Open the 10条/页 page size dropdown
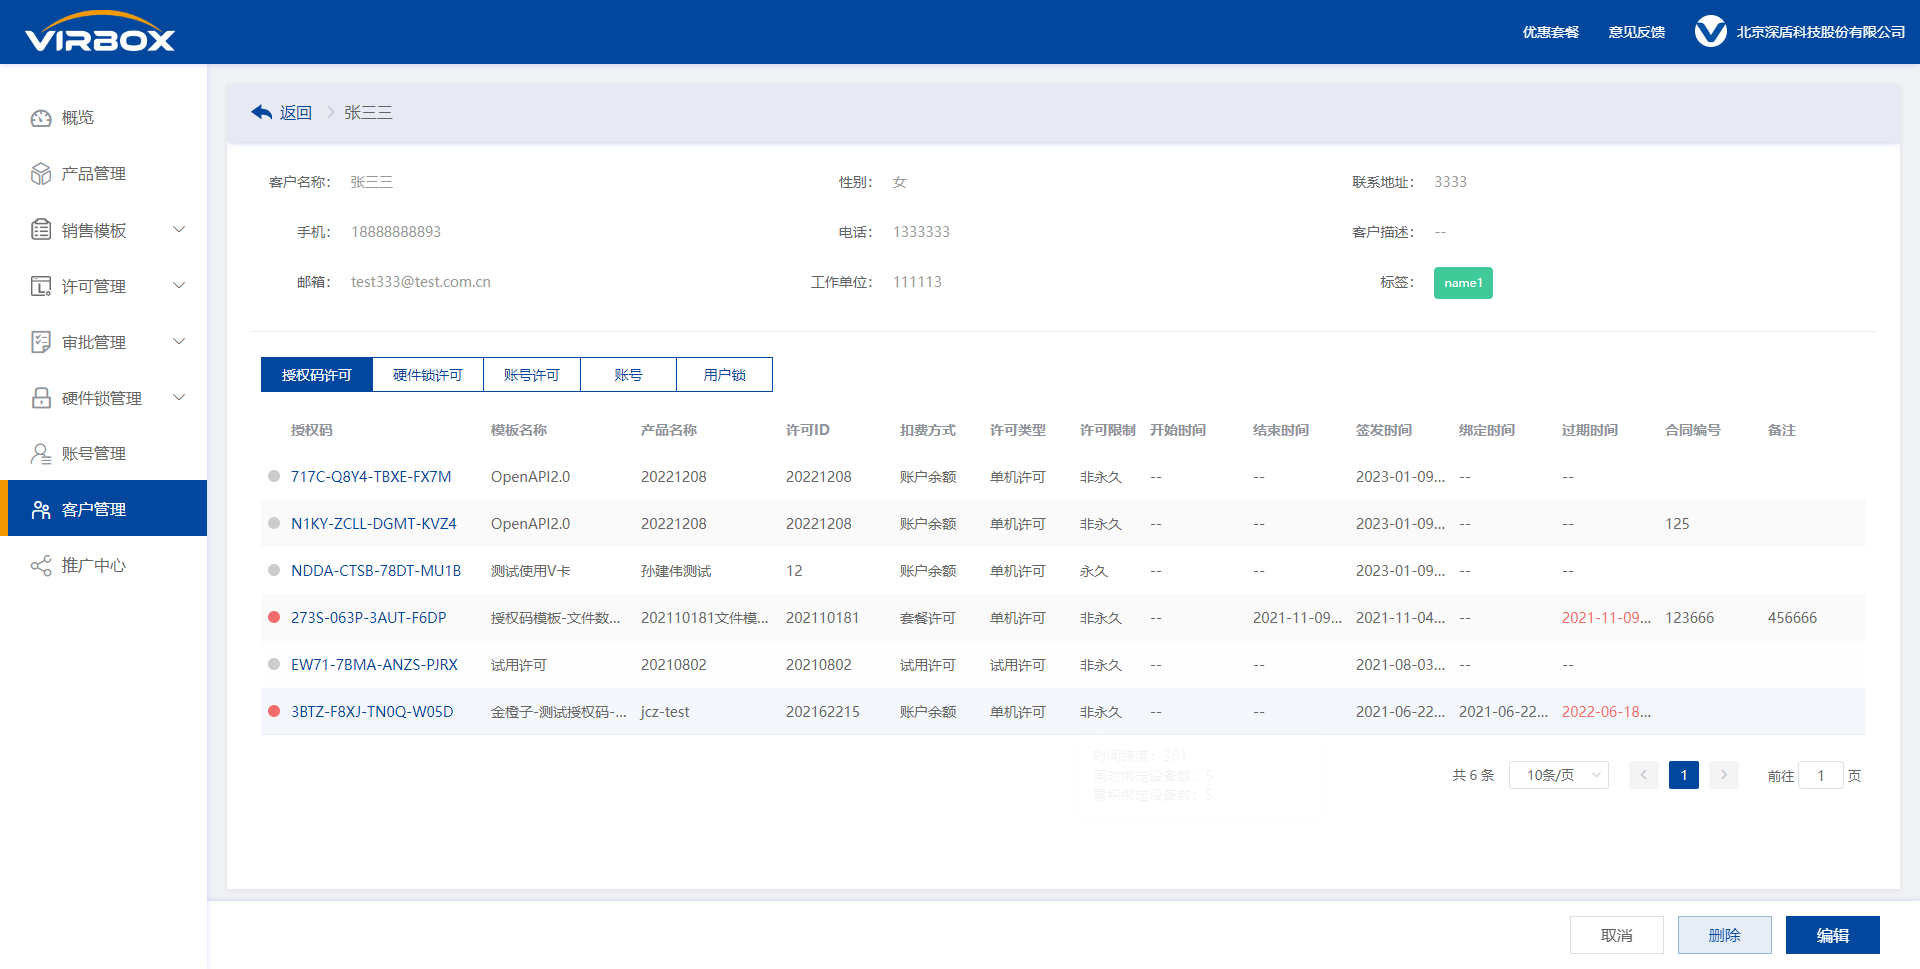This screenshot has width=1920, height=969. tap(1559, 775)
